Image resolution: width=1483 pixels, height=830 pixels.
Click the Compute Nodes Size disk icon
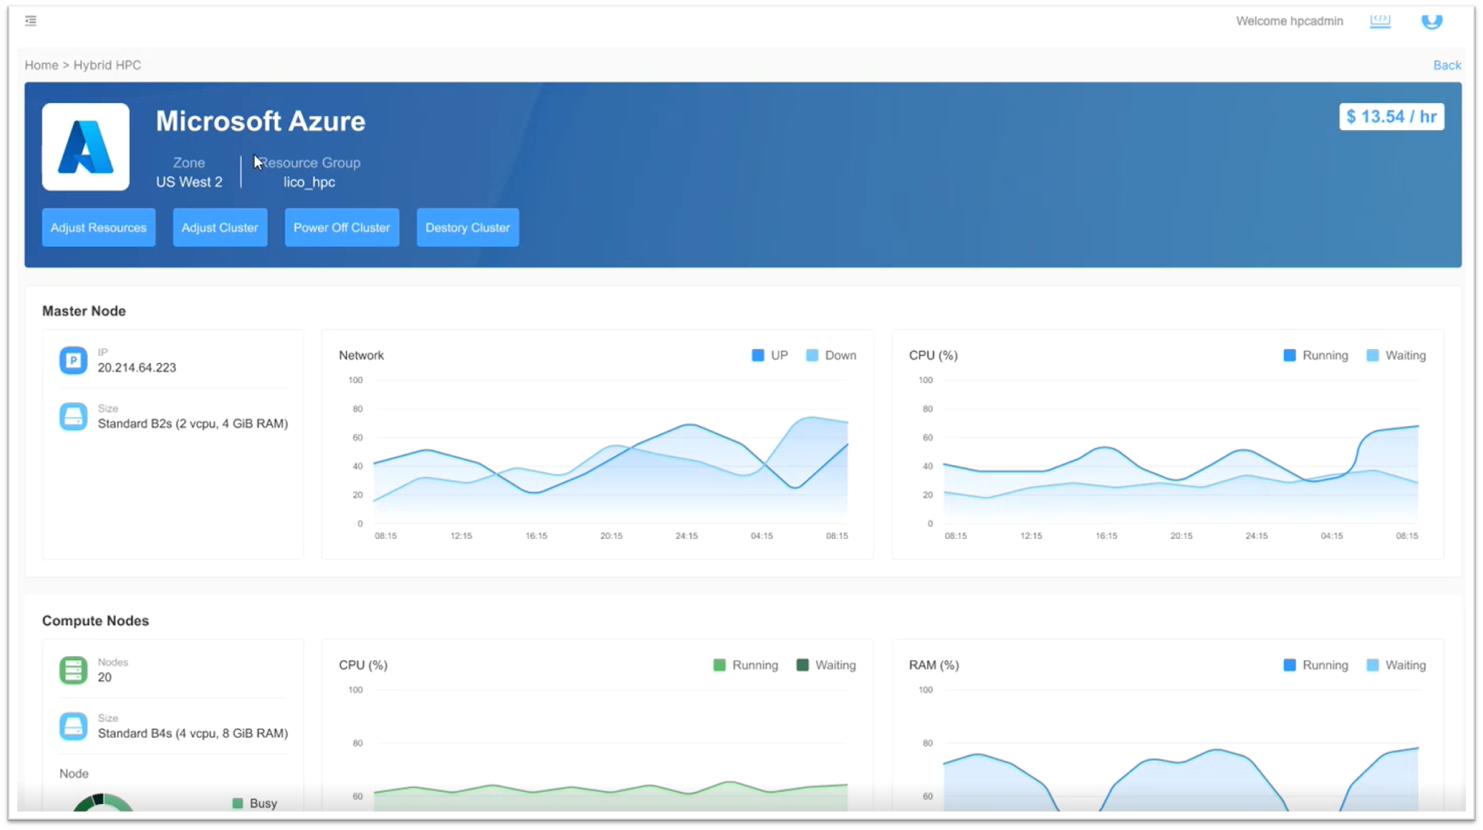point(73,726)
